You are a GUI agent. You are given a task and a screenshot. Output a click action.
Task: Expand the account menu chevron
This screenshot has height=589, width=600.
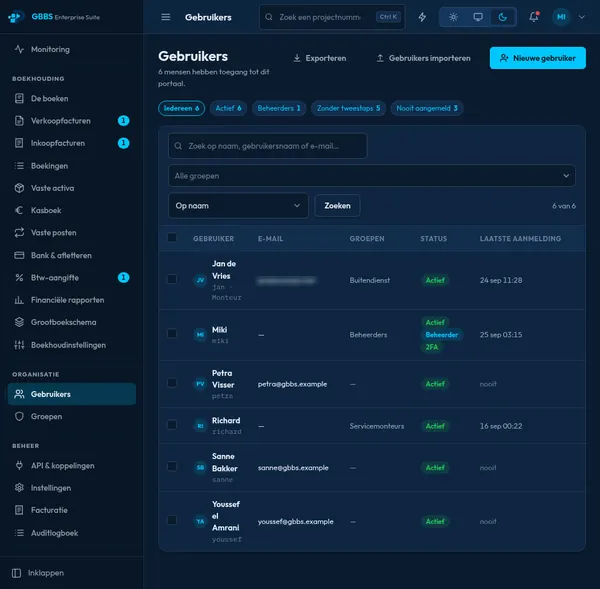[582, 17]
